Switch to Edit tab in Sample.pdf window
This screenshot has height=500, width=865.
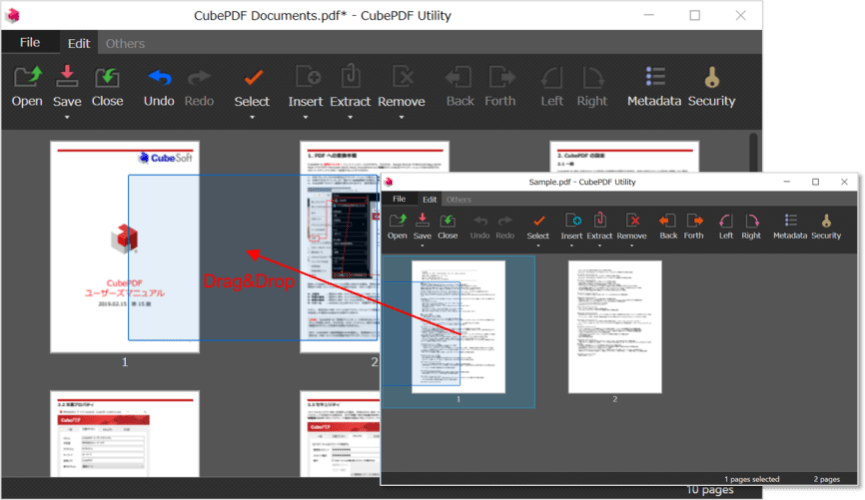(x=430, y=199)
